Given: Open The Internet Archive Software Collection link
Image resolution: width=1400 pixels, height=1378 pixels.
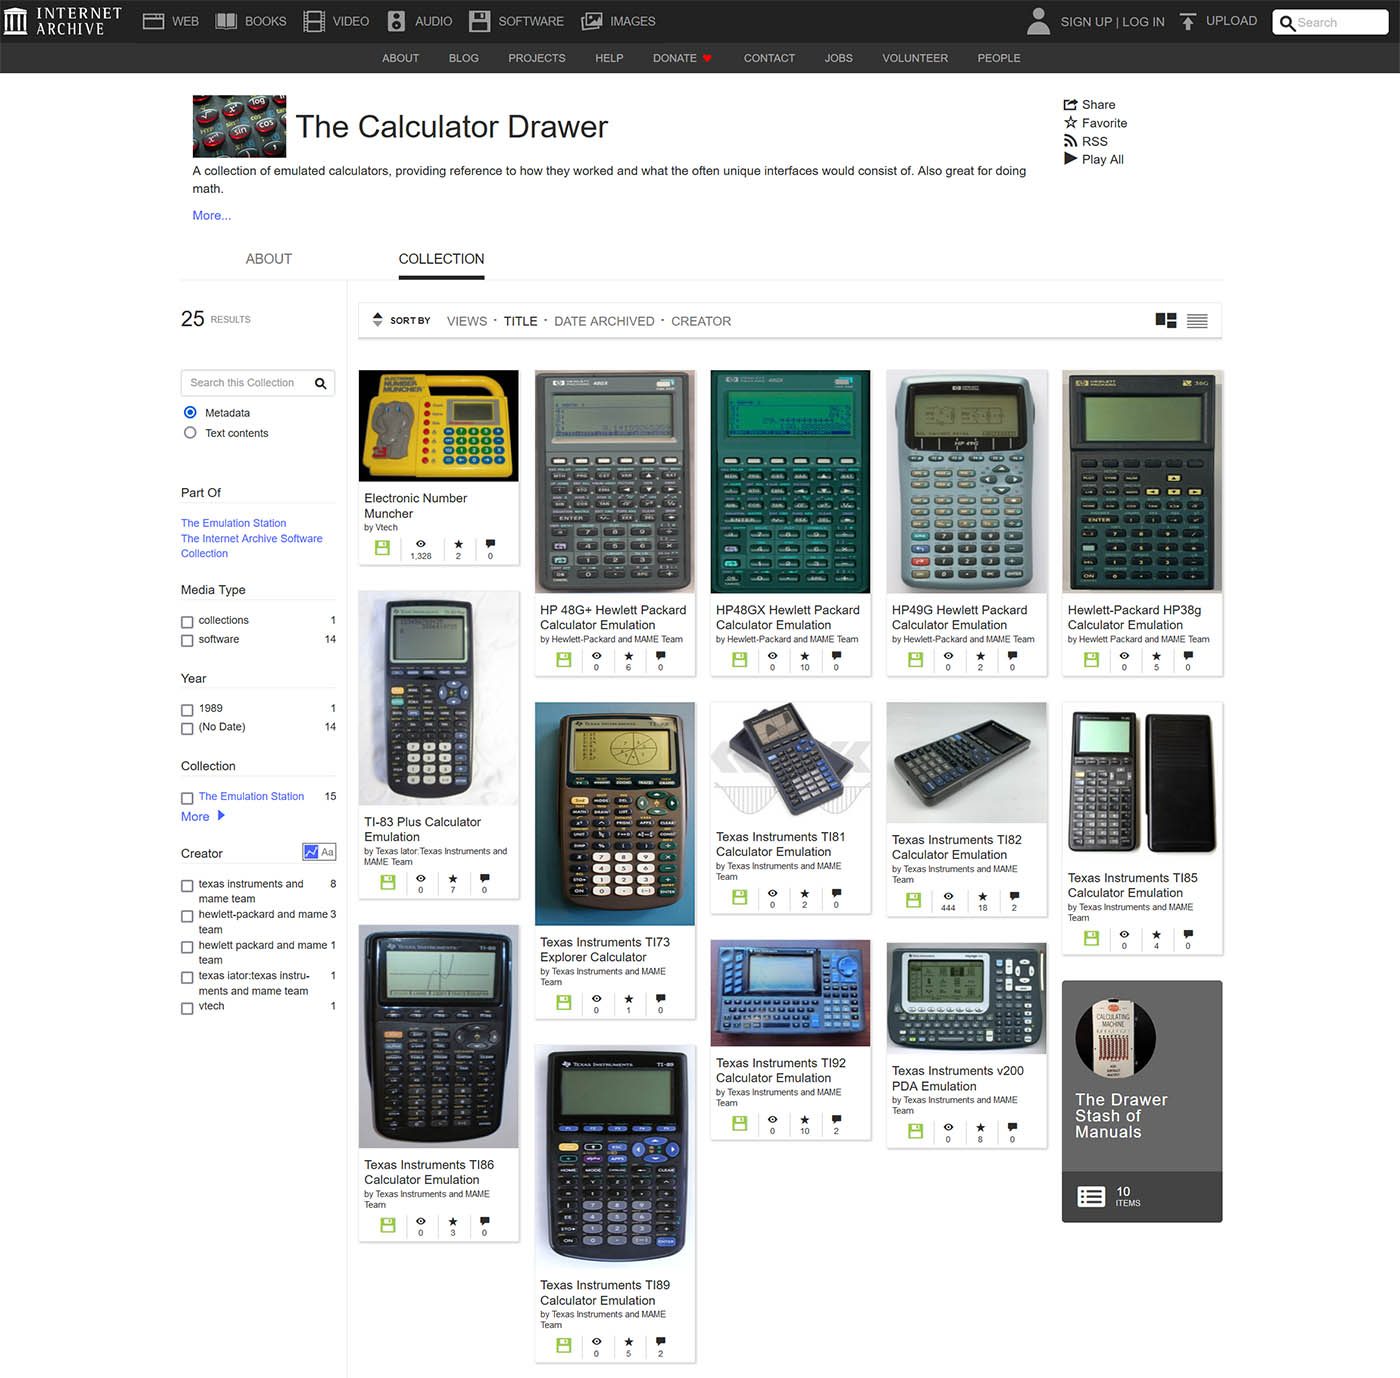Looking at the screenshot, I should pos(252,546).
